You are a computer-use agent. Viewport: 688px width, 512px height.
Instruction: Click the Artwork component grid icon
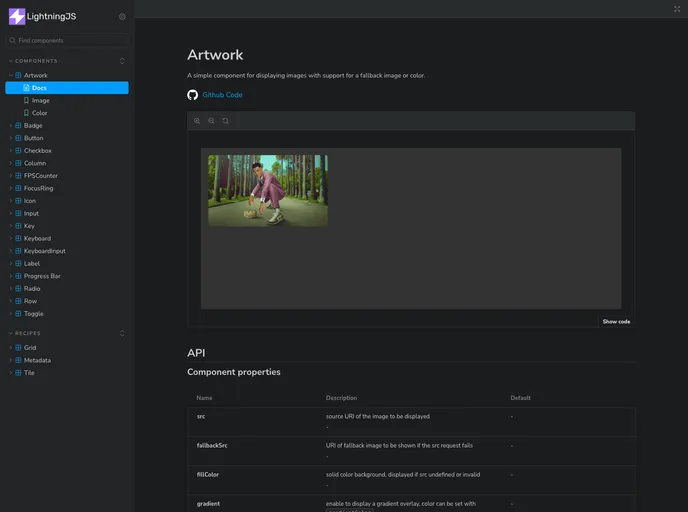tap(18, 75)
